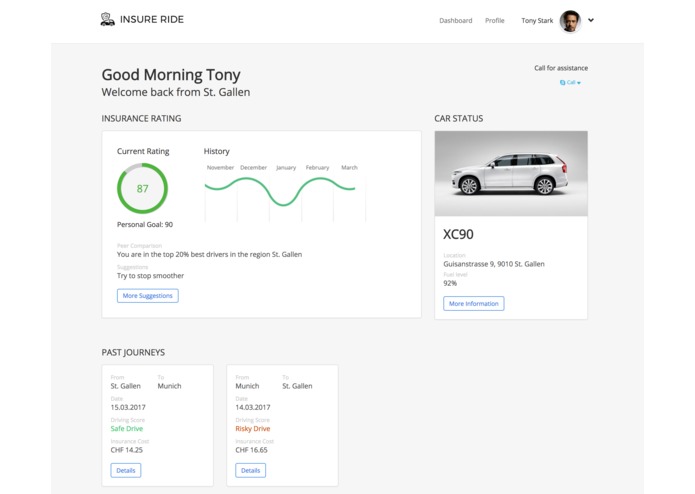The image size is (695, 494).
Task: Click the Tony Stark user name
Action: click(x=537, y=20)
